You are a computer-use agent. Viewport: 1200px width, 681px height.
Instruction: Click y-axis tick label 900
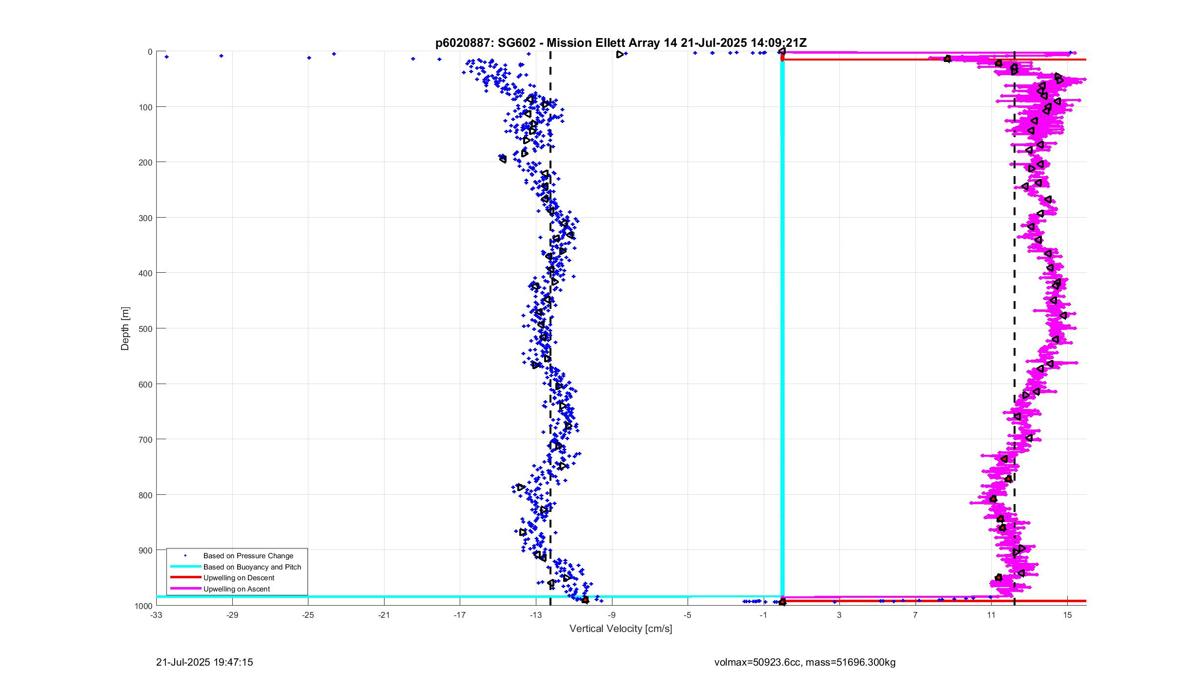tap(144, 550)
